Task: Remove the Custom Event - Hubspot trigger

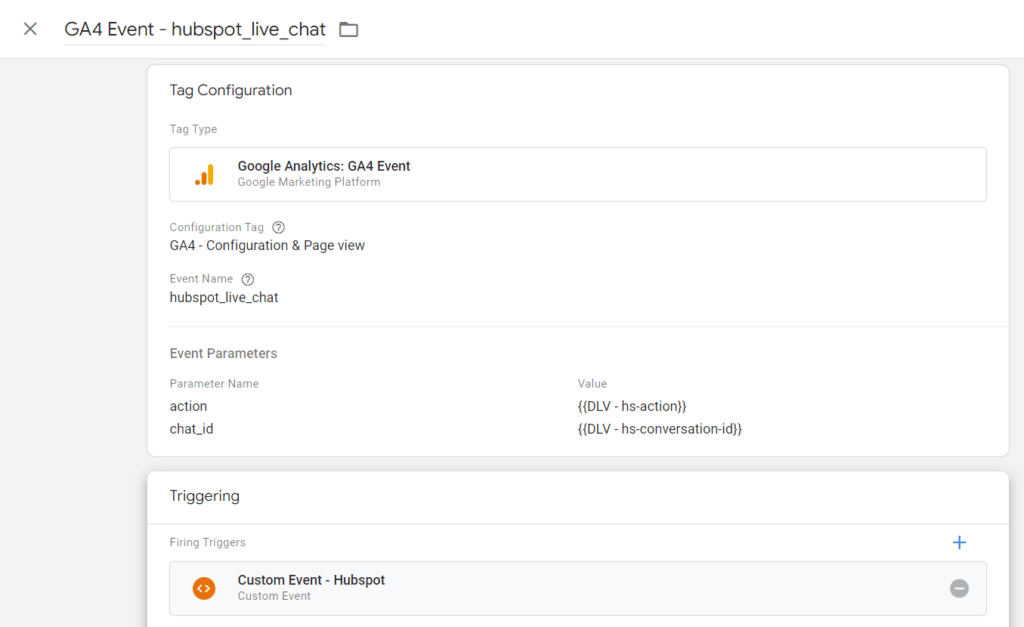Action: [x=959, y=588]
